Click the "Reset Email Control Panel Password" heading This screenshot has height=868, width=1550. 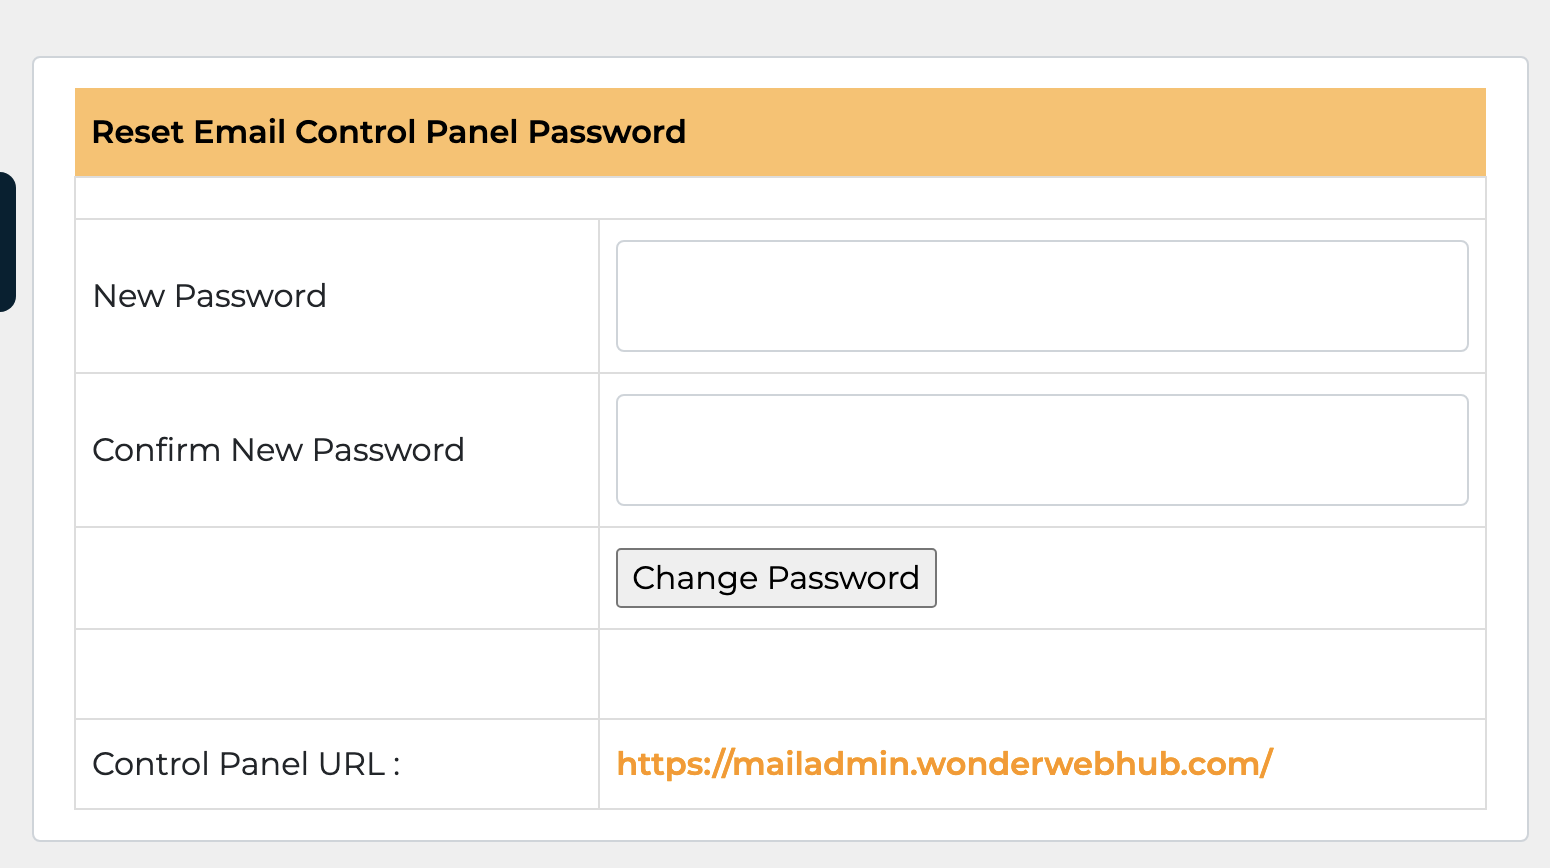click(388, 132)
